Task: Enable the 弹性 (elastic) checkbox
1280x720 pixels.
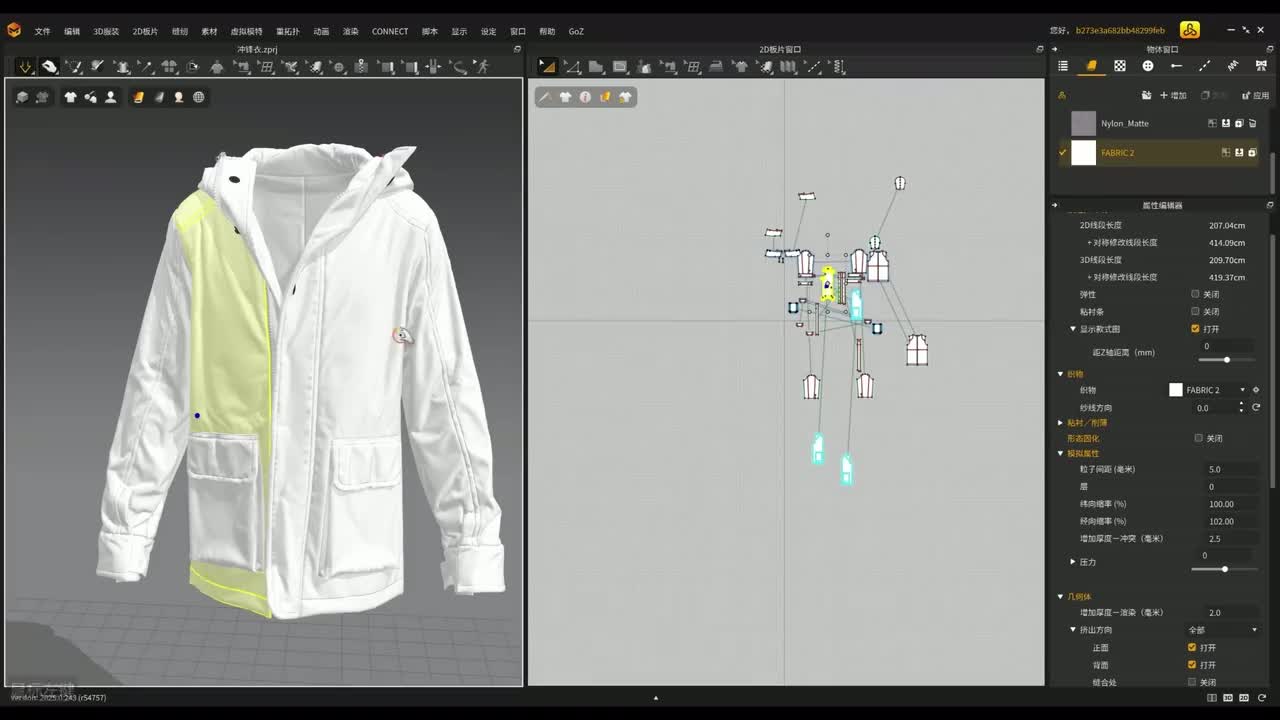Action: (1195, 294)
